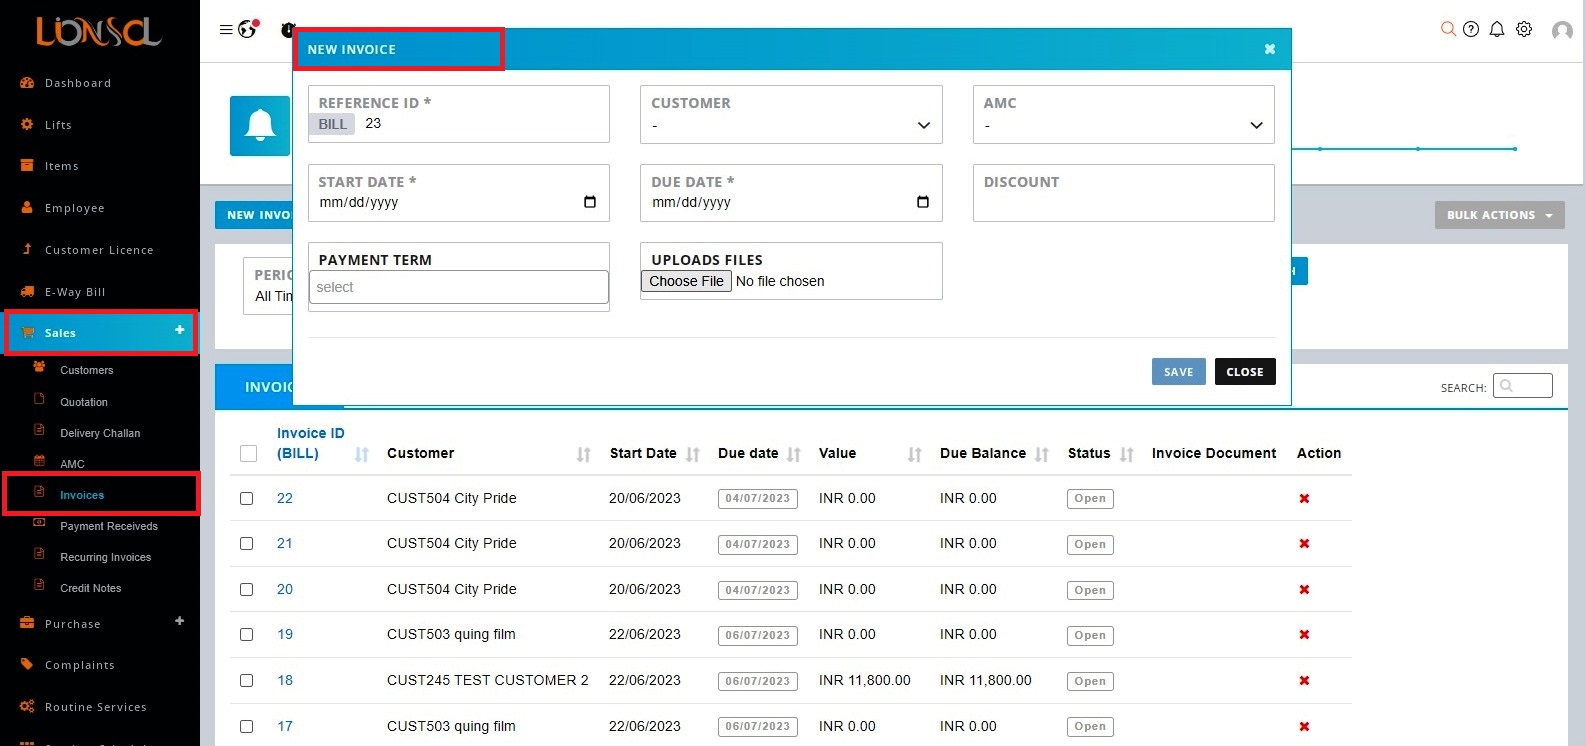Open Items in the sidebar
This screenshot has width=1586, height=746.
click(x=61, y=166)
